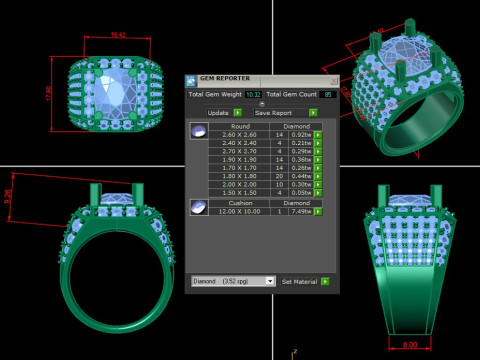Collapse the panel using the small round toggle
Viewport: 480px width, 360px height.
click(262, 104)
